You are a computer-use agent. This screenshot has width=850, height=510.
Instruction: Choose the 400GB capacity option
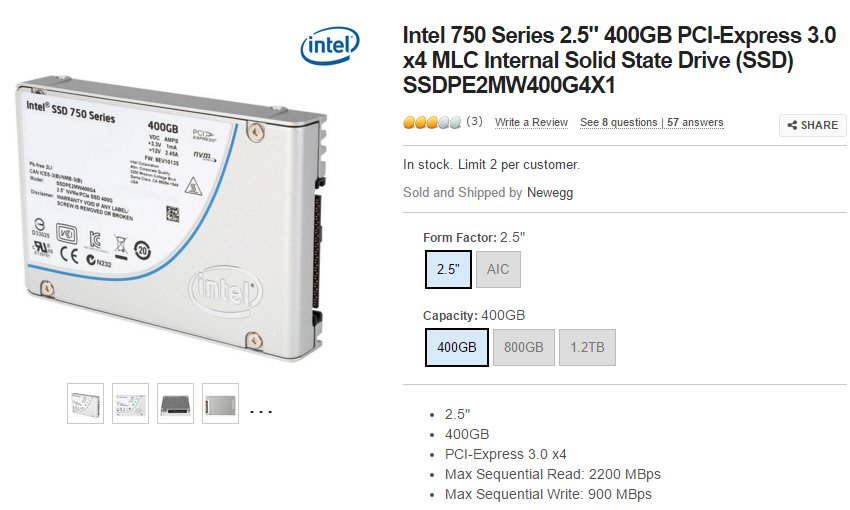(x=457, y=347)
